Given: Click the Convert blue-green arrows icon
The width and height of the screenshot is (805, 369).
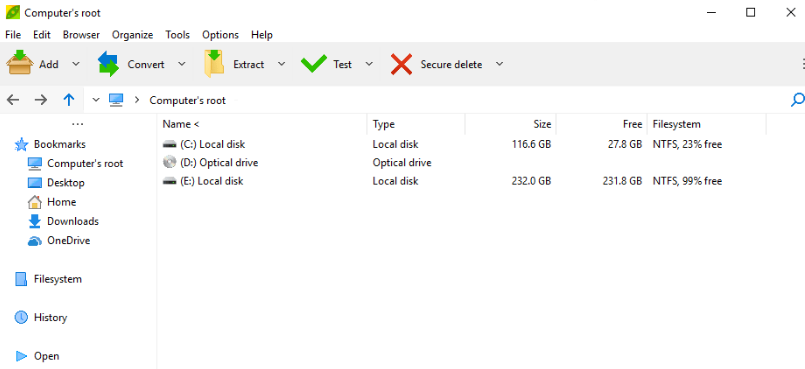Looking at the screenshot, I should [x=108, y=64].
